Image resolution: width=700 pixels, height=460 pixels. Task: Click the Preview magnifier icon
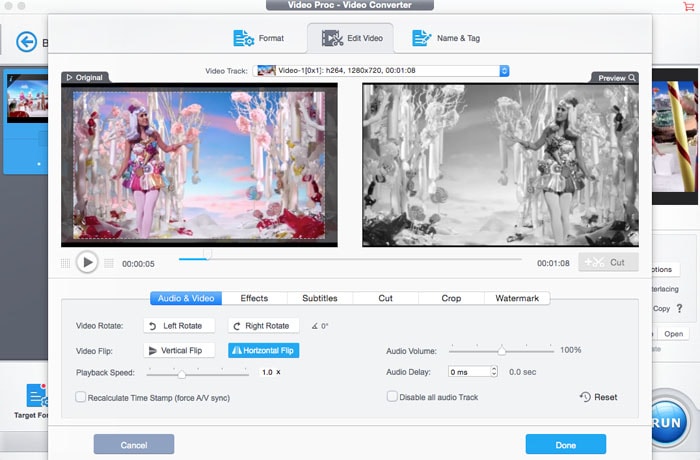tap(632, 78)
